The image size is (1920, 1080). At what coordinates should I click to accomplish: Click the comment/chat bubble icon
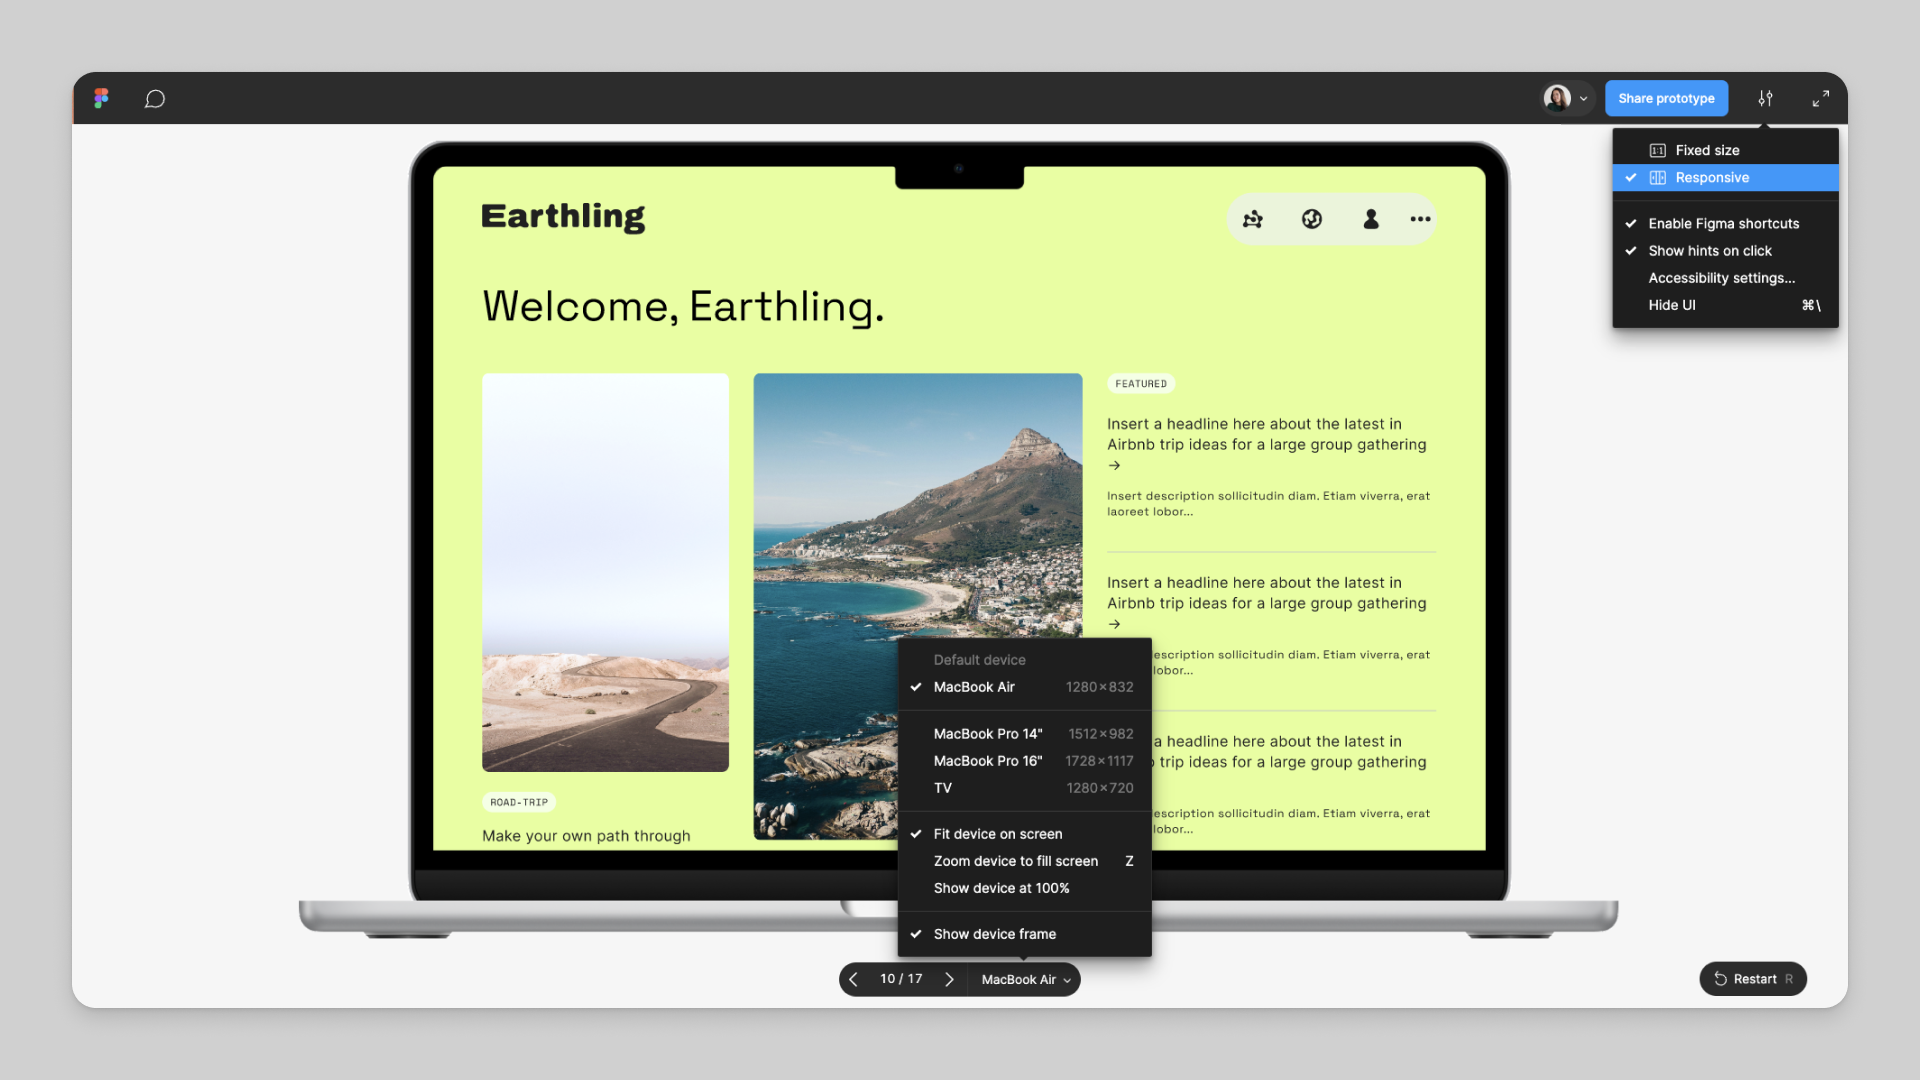coord(156,98)
